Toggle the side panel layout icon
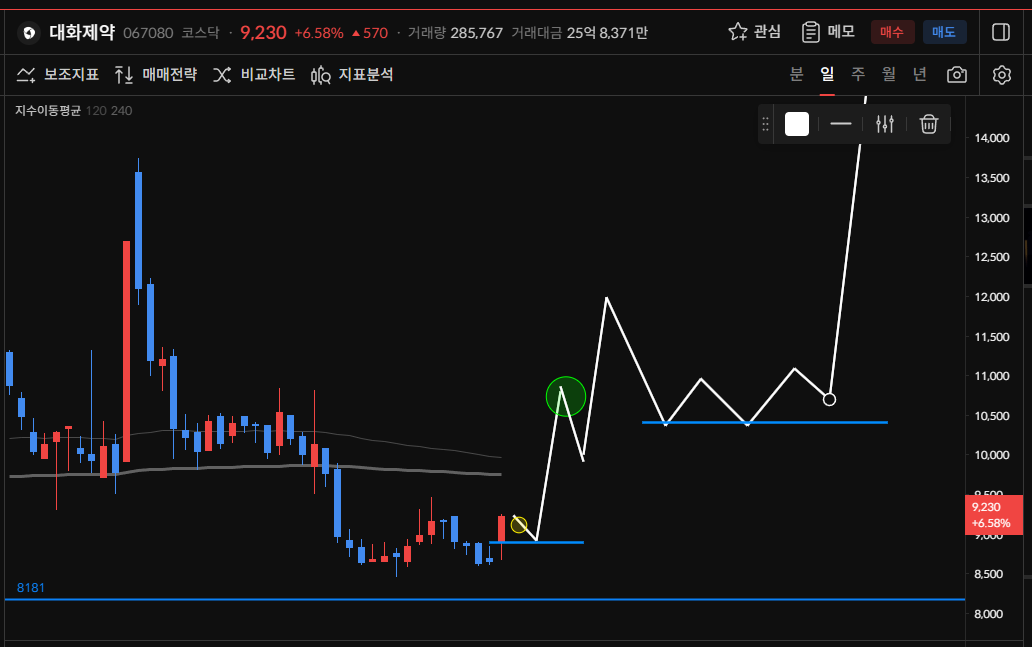 click(1000, 32)
